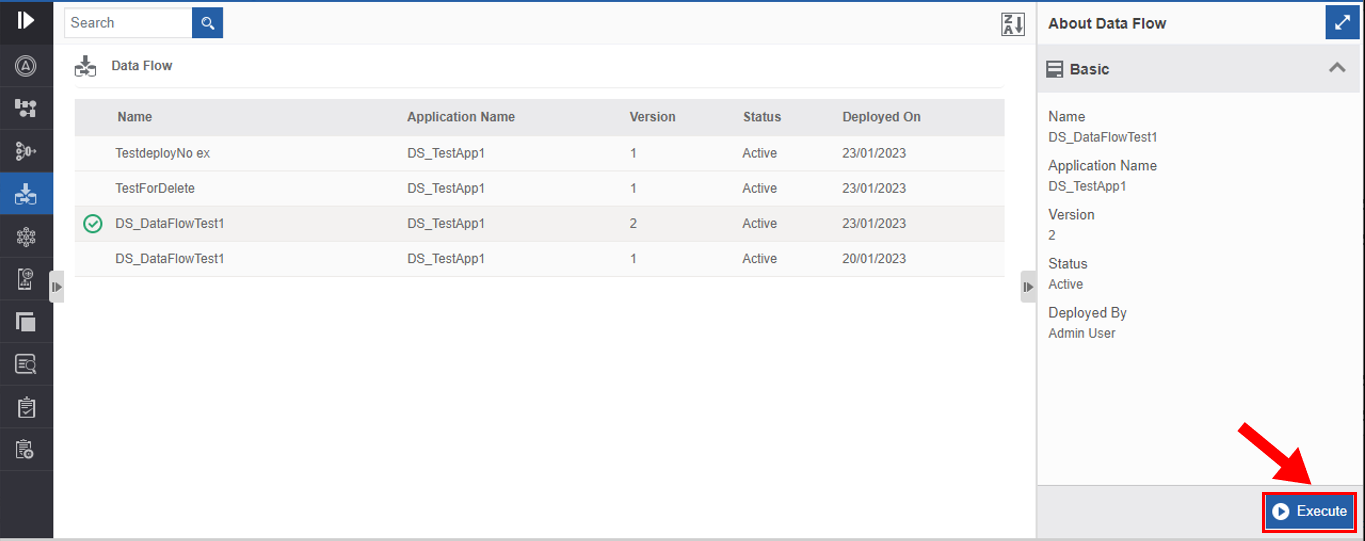Select the TestForDelete row
Image resolution: width=1365 pixels, height=541 pixels.
click(x=540, y=188)
